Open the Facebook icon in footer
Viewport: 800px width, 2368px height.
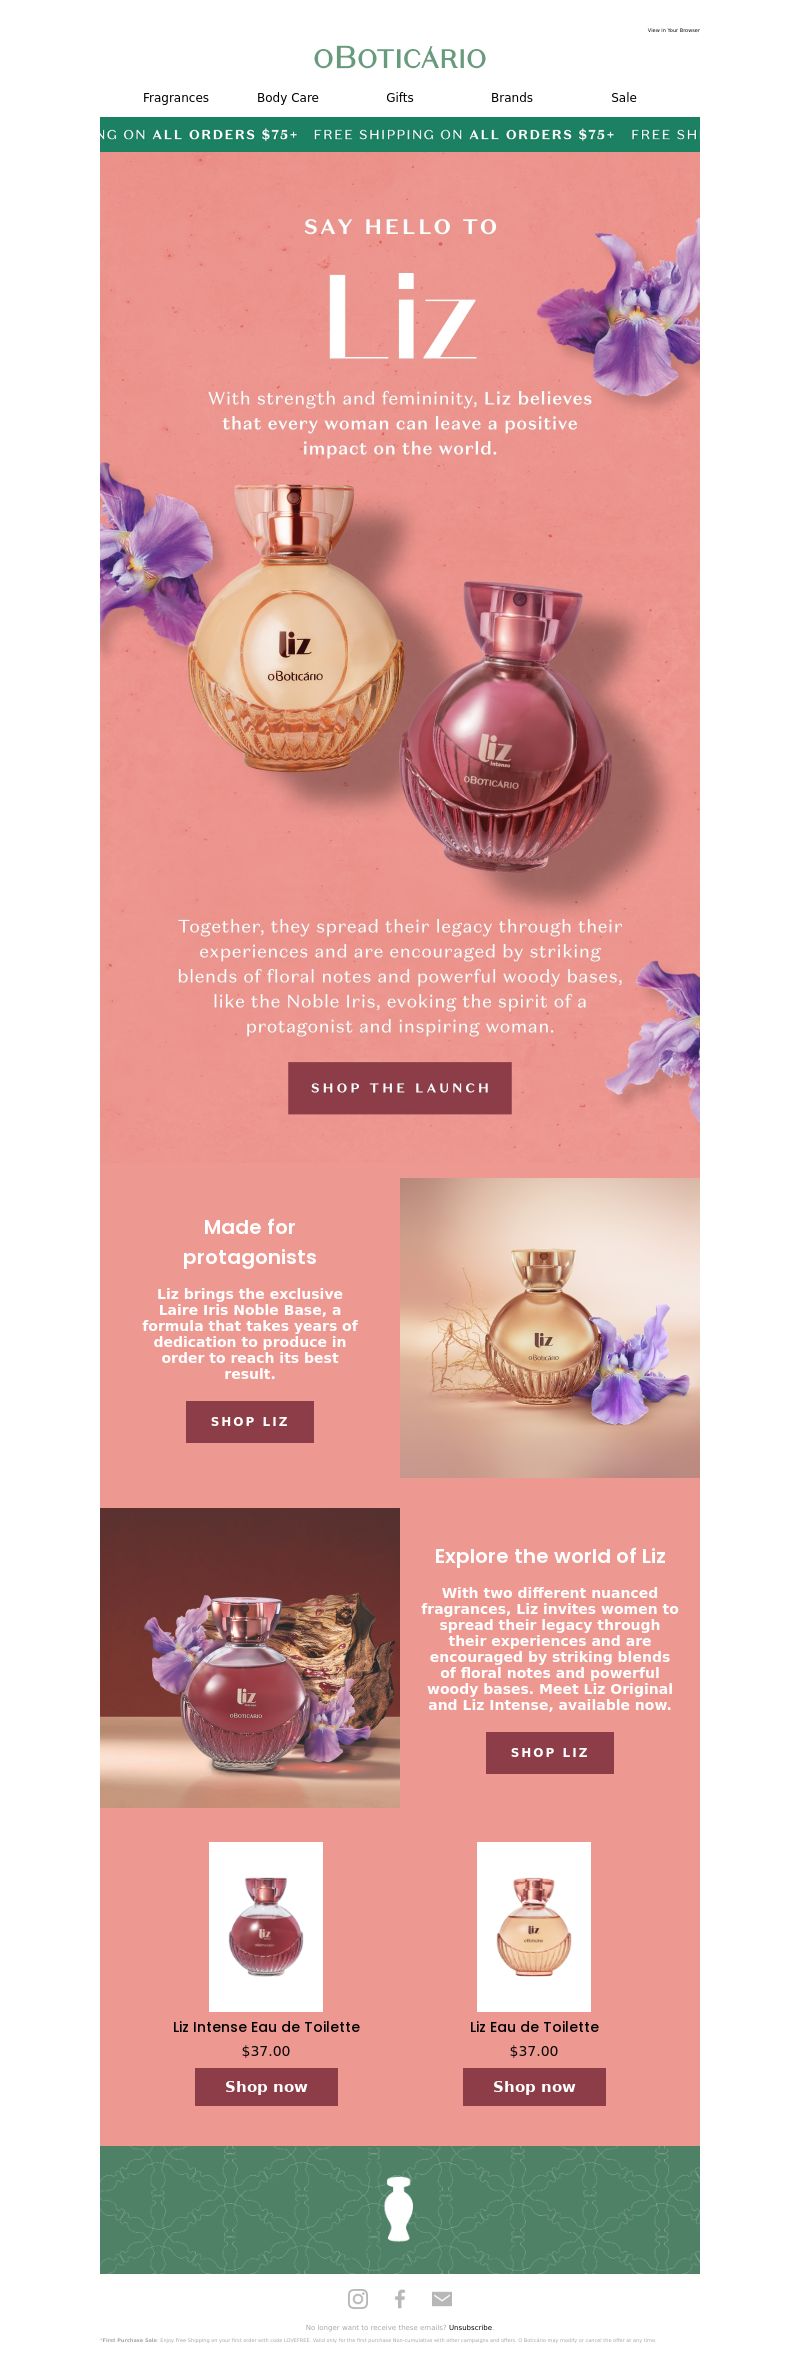[x=400, y=2298]
